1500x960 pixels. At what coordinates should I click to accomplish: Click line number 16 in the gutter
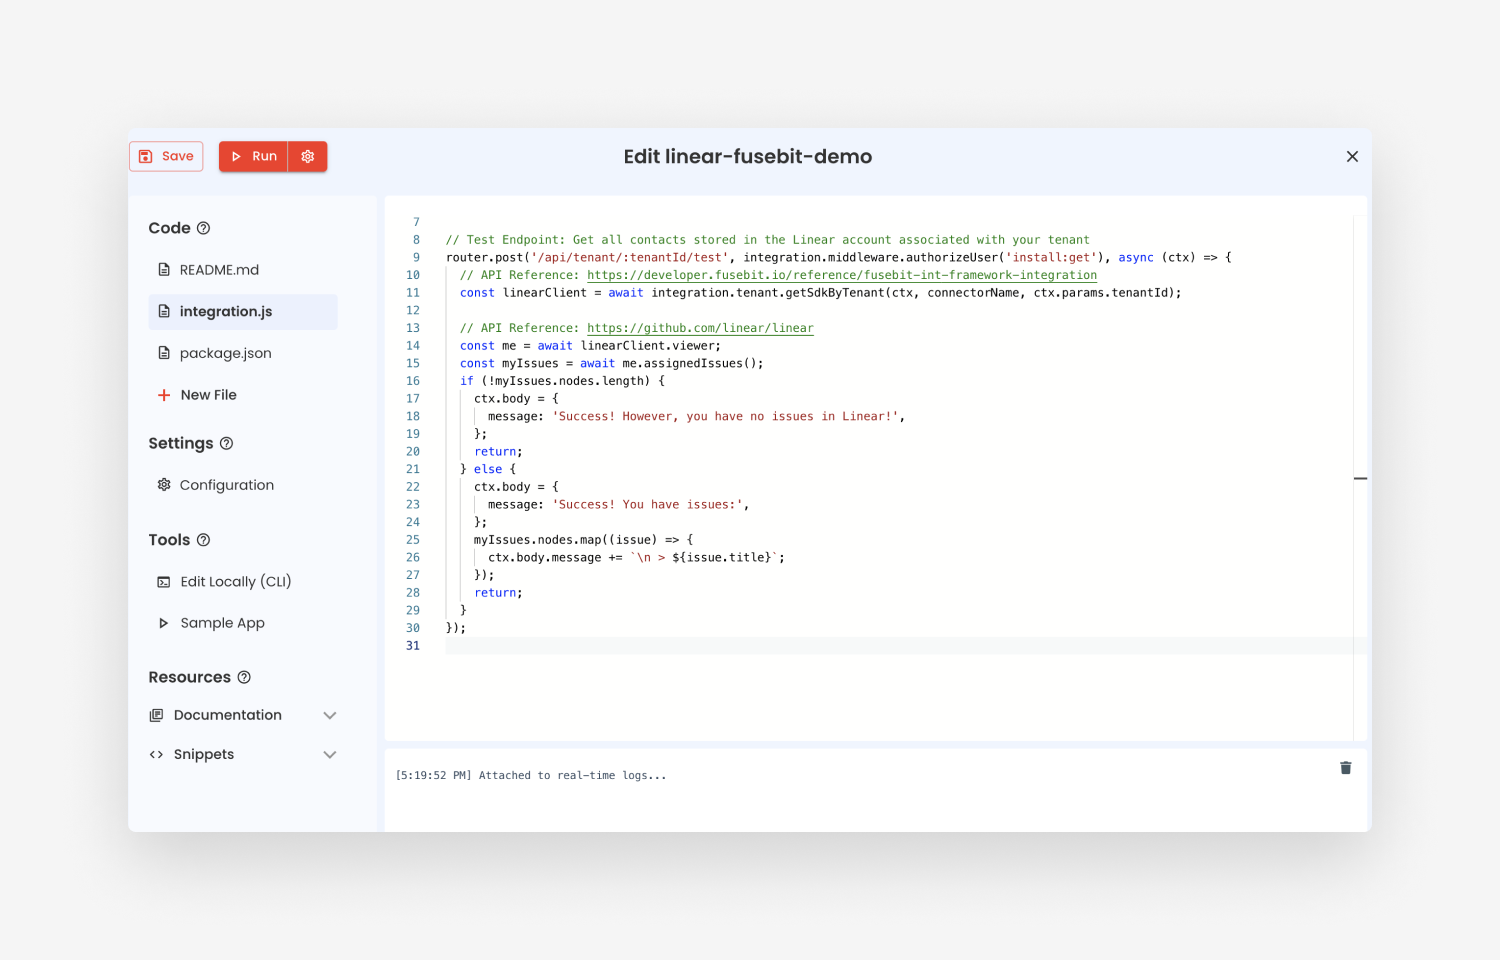coord(413,381)
